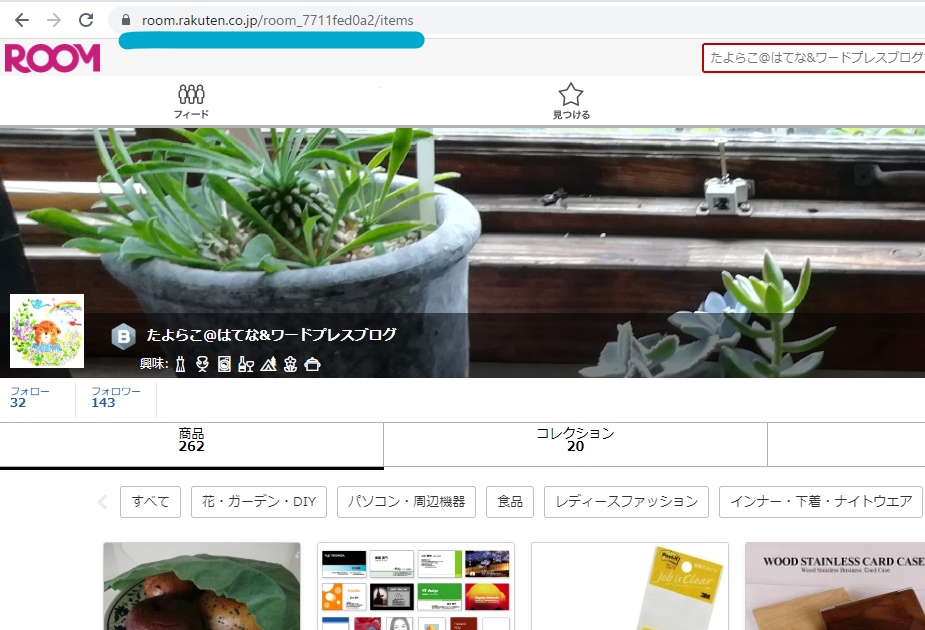The width and height of the screenshot is (925, 630).
Task: Click the bottle and glass interest icon
Action: [x=246, y=364]
